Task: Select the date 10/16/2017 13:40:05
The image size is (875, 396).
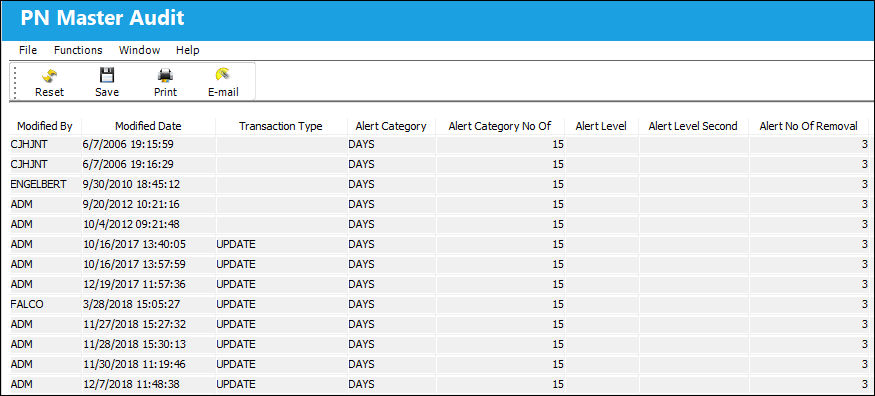Action: (134, 244)
